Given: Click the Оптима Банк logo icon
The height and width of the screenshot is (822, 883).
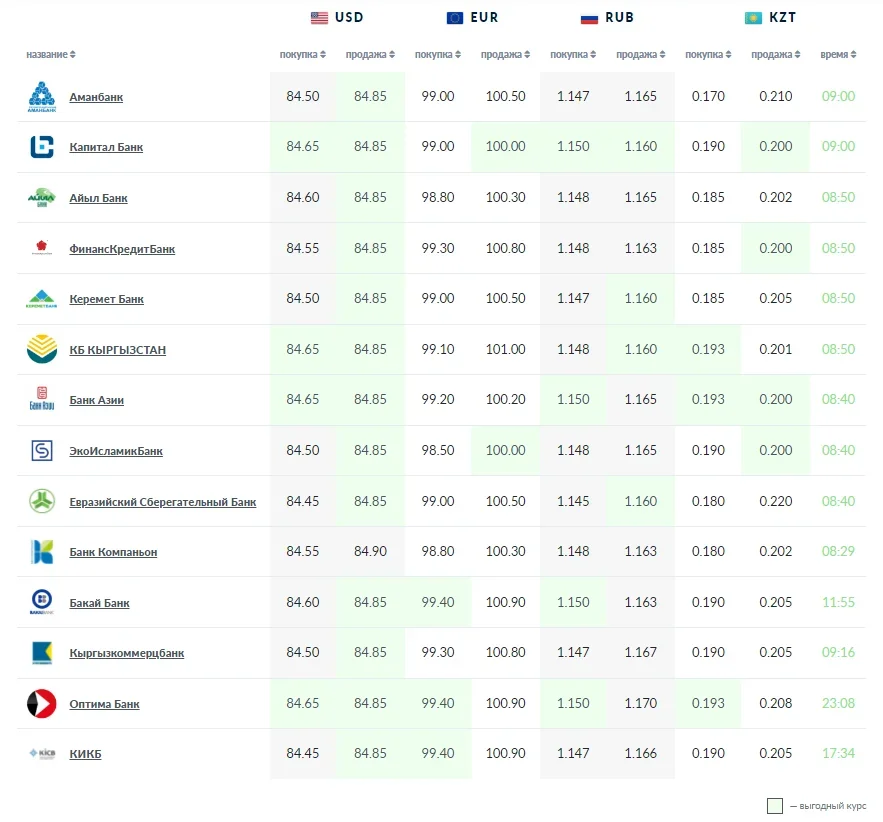Looking at the screenshot, I should coord(41,704).
